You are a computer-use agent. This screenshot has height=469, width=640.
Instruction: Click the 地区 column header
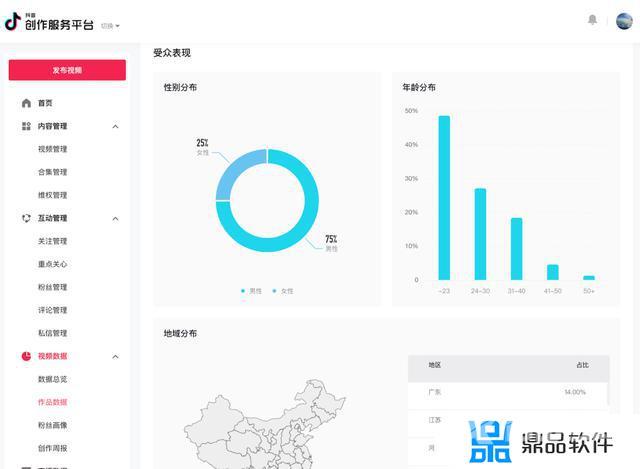coord(435,365)
